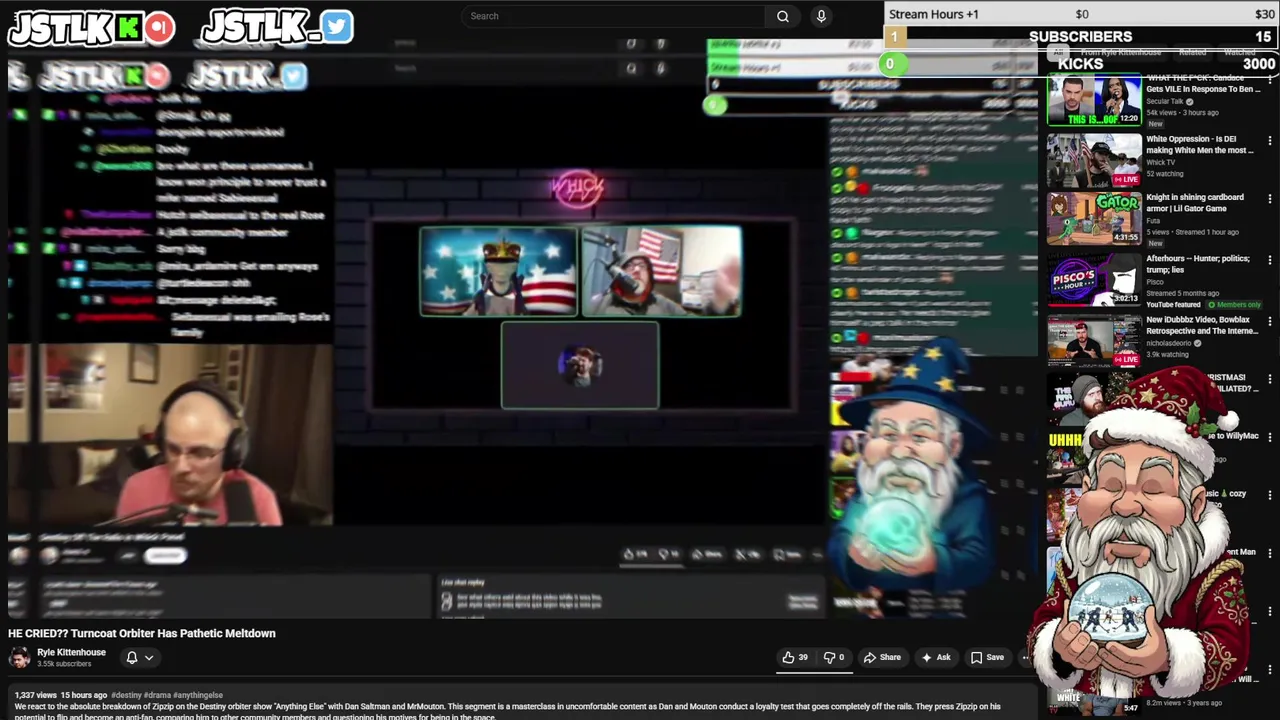This screenshot has width=1280, height=720.
Task: Open options menu for New iDubbbz Video
Action: pos(1270,322)
